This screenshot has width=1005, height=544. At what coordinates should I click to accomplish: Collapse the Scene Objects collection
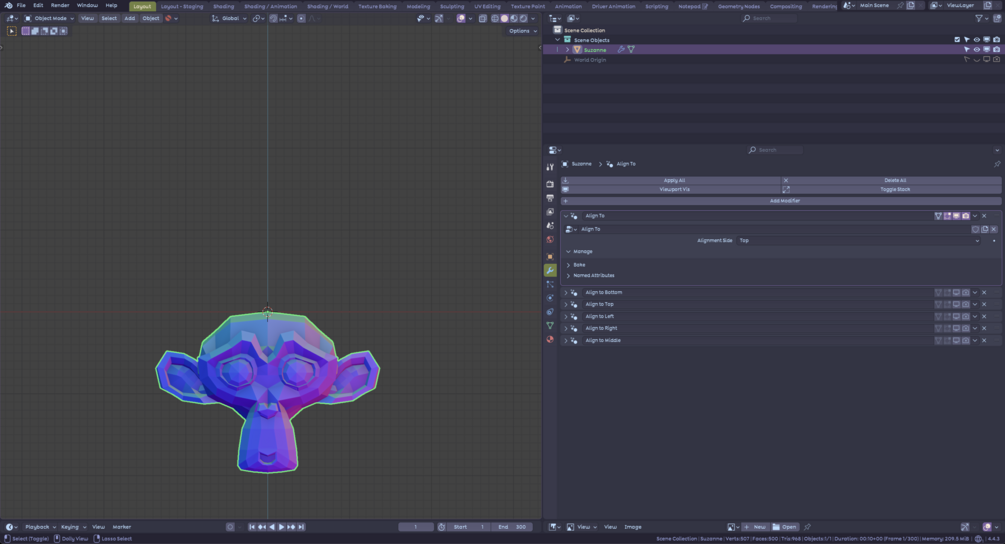[558, 40]
